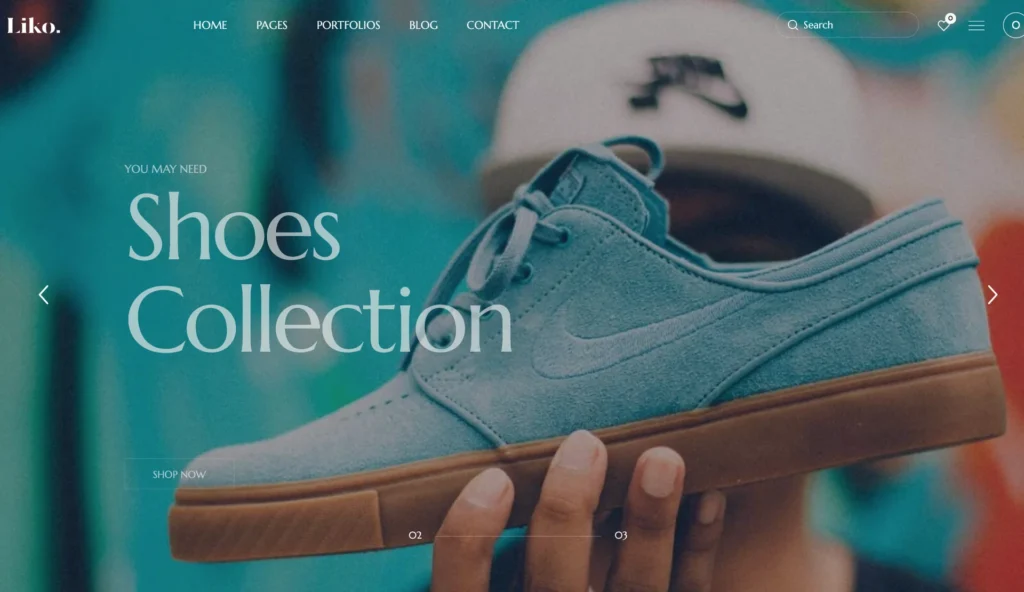Click the SHOP NOW button
Image resolution: width=1024 pixels, height=592 pixels.
pos(179,474)
